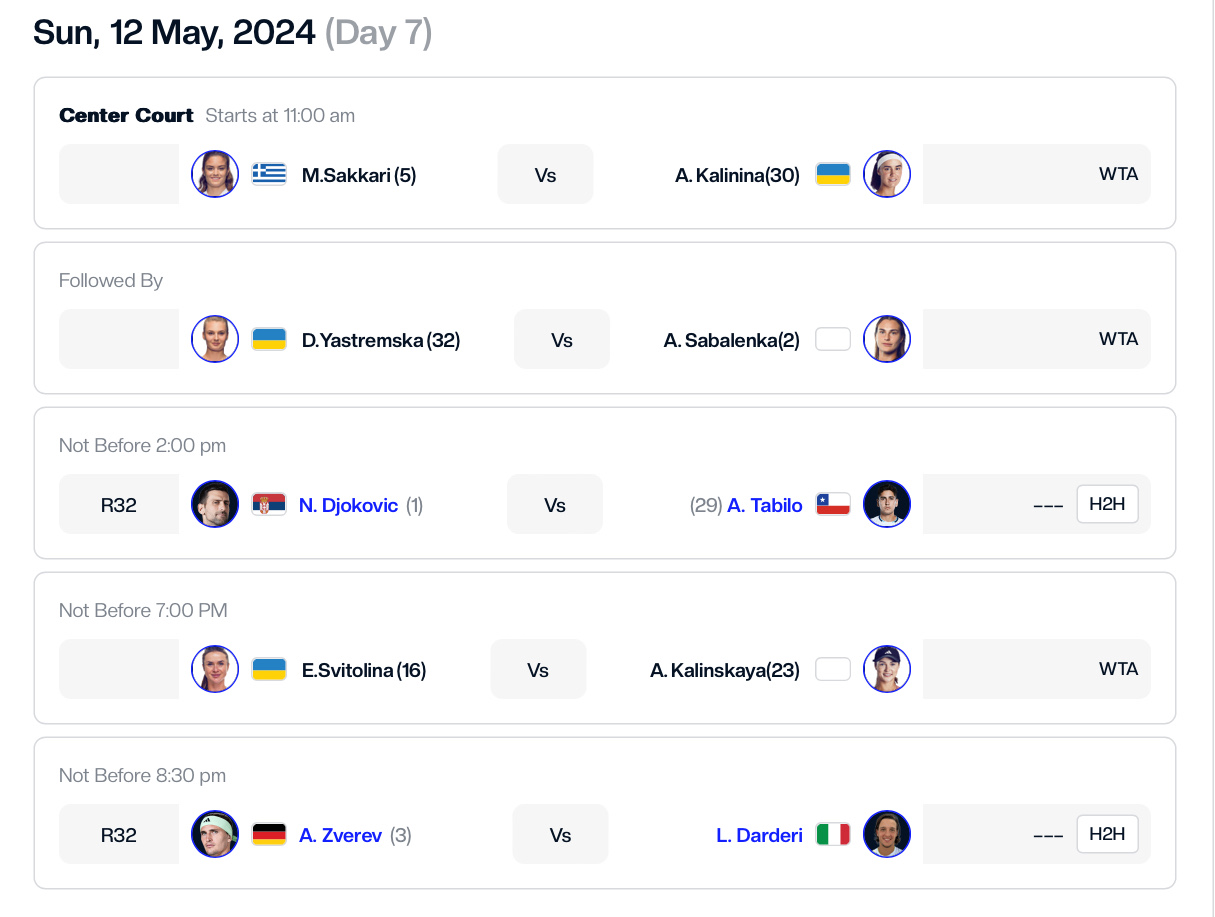
Task: Click the Serbian flag beside Djokovic
Action: point(269,504)
